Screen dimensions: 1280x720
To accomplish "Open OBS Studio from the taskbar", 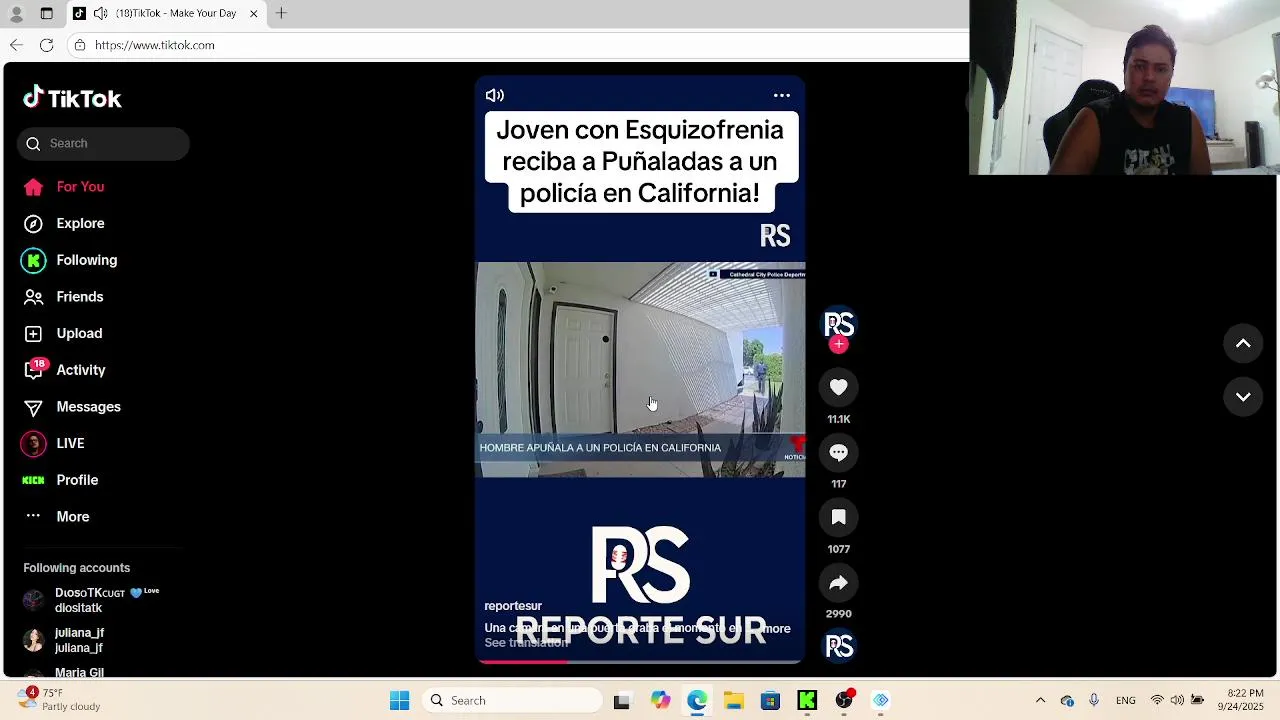I will click(x=844, y=701).
